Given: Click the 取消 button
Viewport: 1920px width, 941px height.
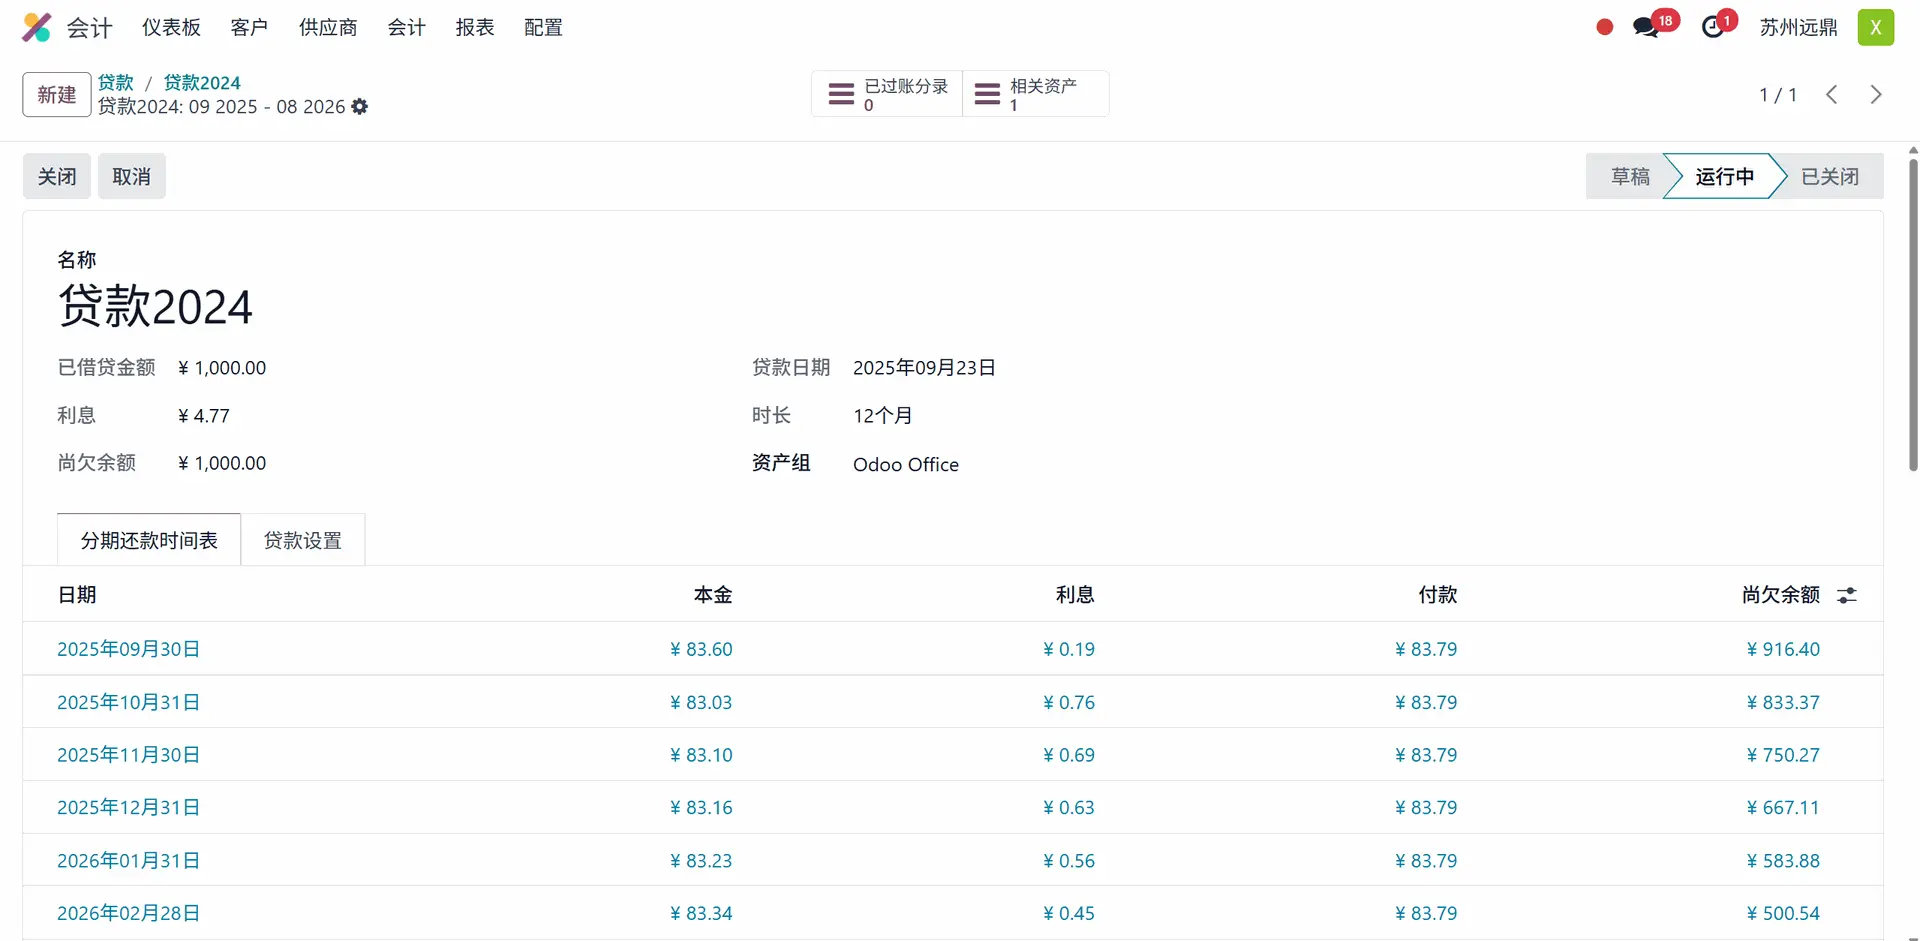Looking at the screenshot, I should 131,177.
